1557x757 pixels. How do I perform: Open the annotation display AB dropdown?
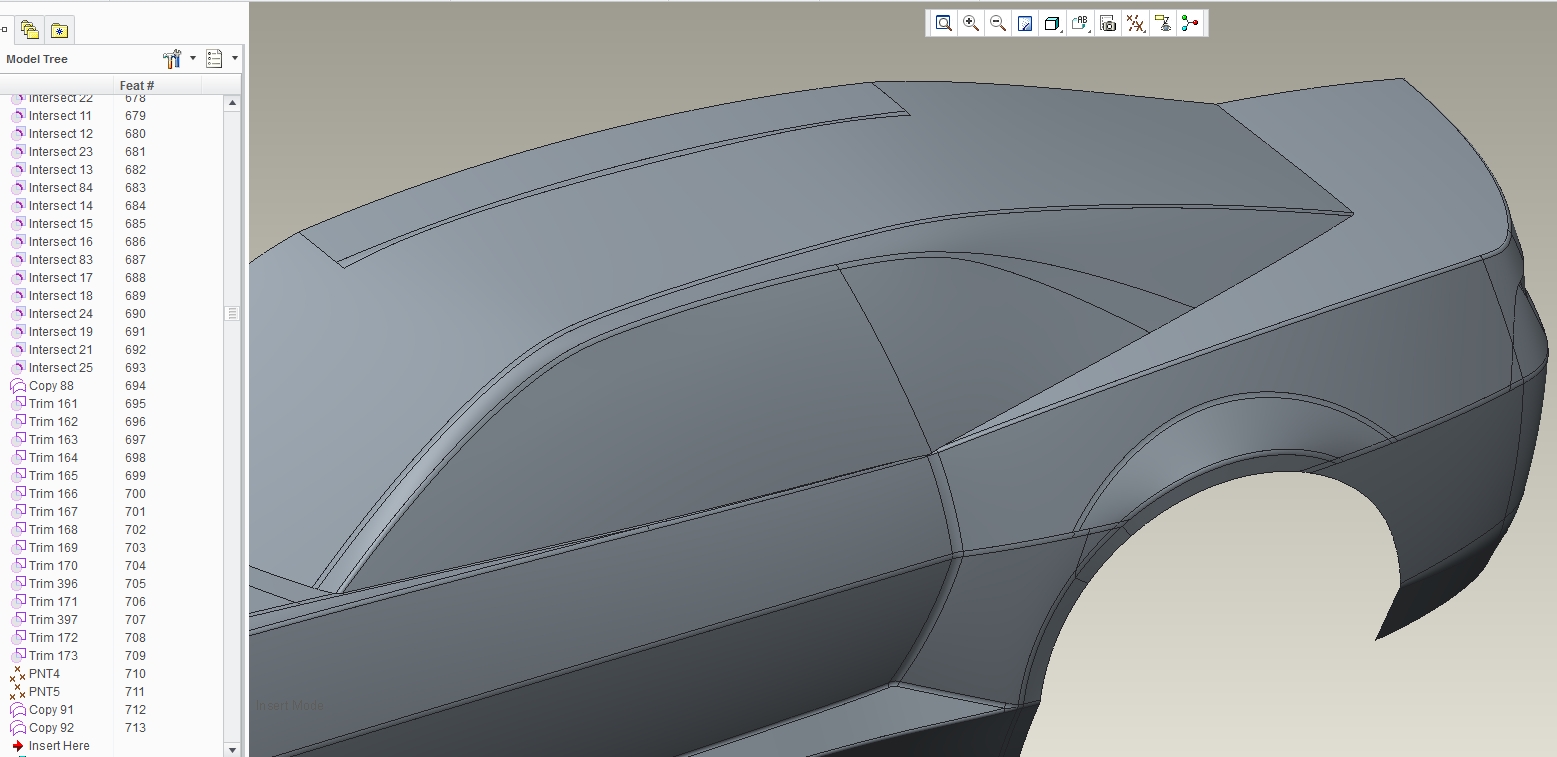[x=1080, y=23]
